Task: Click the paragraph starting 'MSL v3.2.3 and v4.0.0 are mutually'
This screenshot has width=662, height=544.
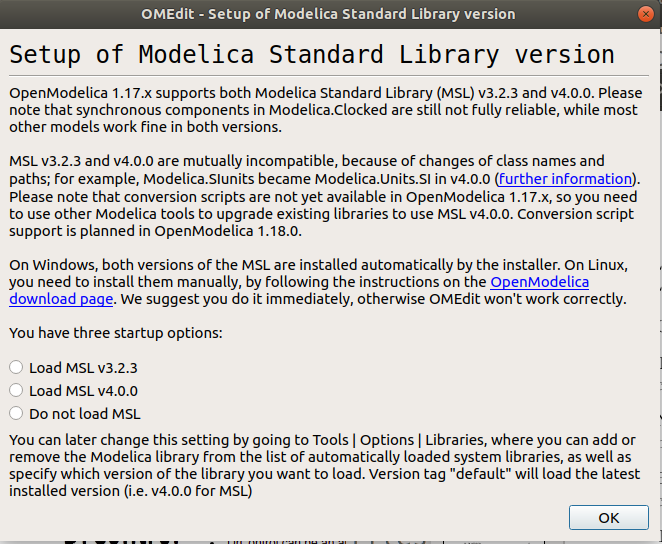Action: click(325, 196)
